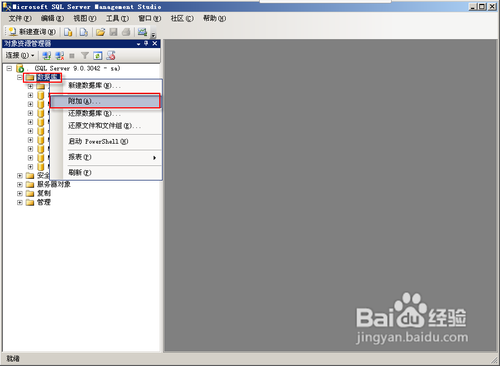Open the 窗口 menu
500x366 pixels.
(150, 18)
